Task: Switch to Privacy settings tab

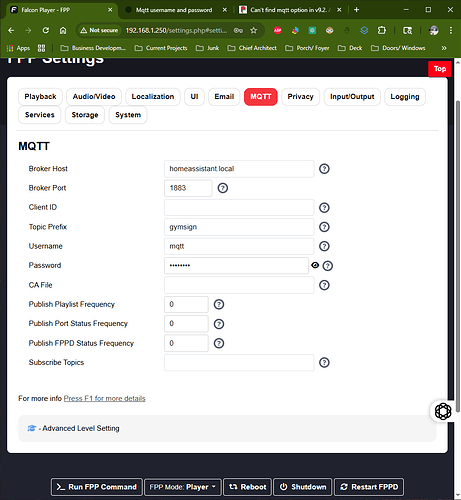Action: (300, 97)
